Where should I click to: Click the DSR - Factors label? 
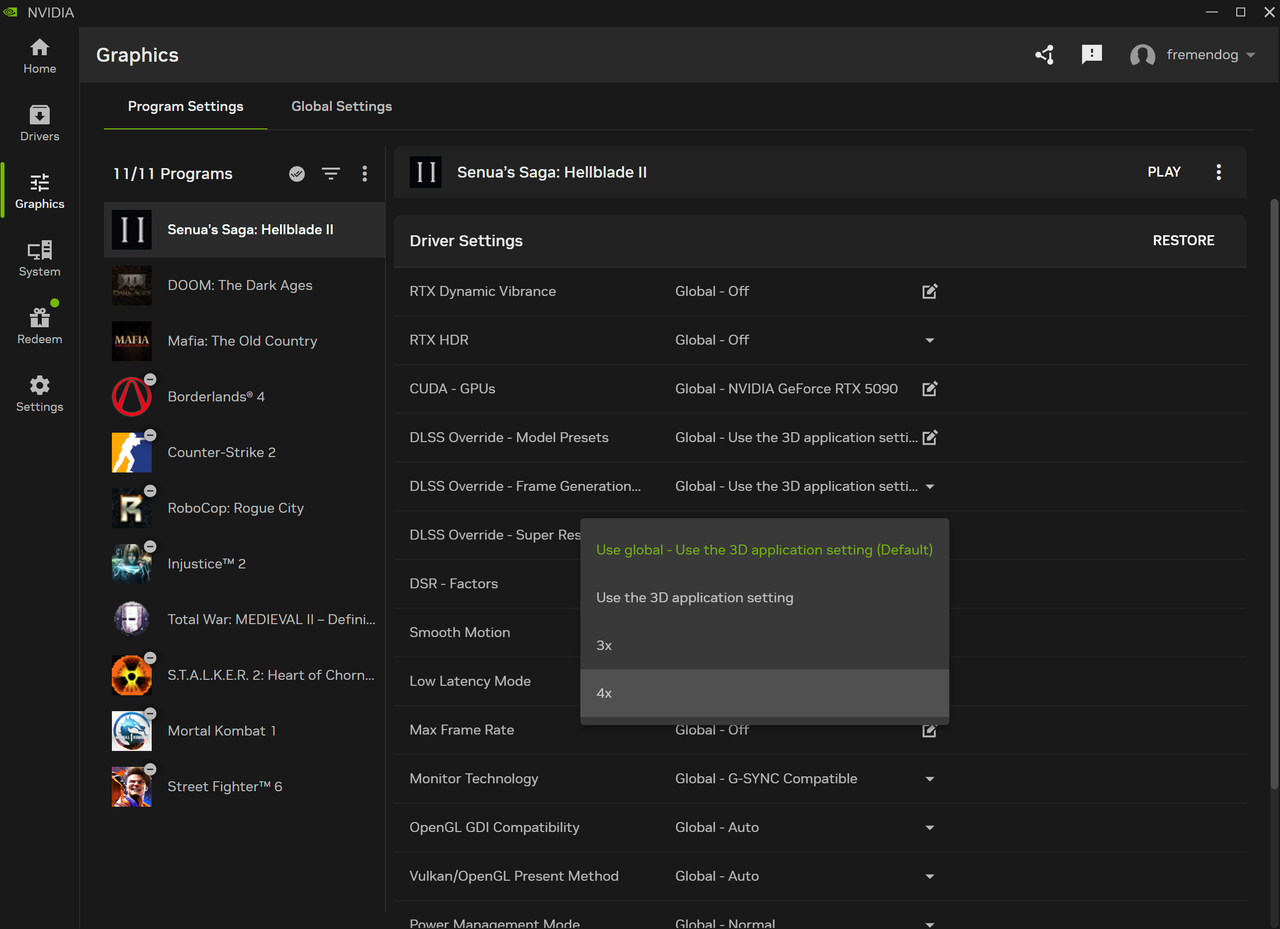pos(453,584)
